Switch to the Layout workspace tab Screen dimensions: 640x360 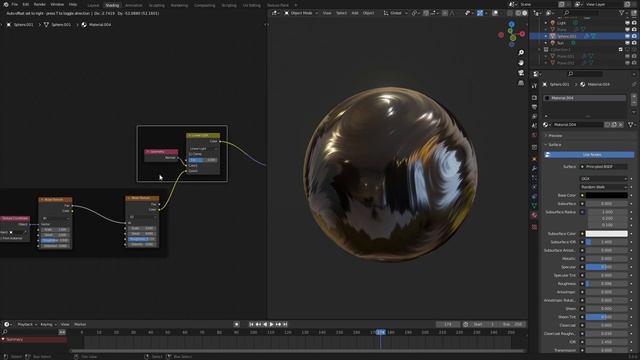(93, 5)
